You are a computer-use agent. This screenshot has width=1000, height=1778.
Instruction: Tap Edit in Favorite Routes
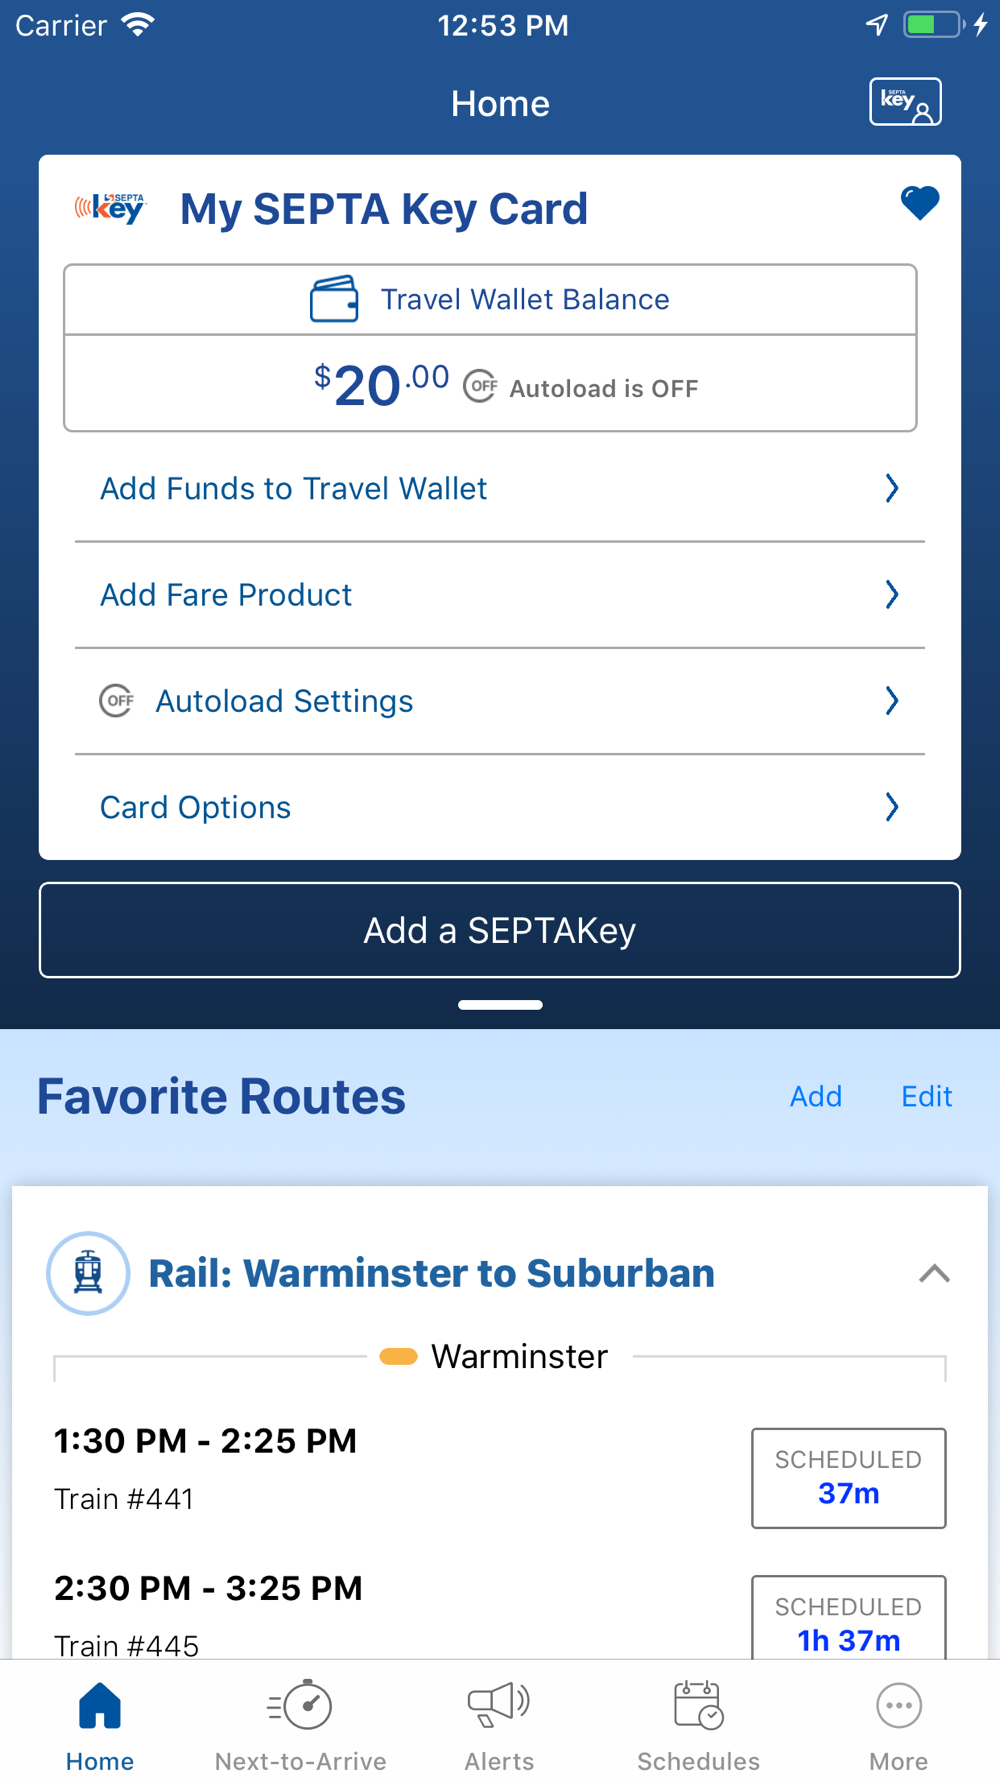coord(926,1097)
